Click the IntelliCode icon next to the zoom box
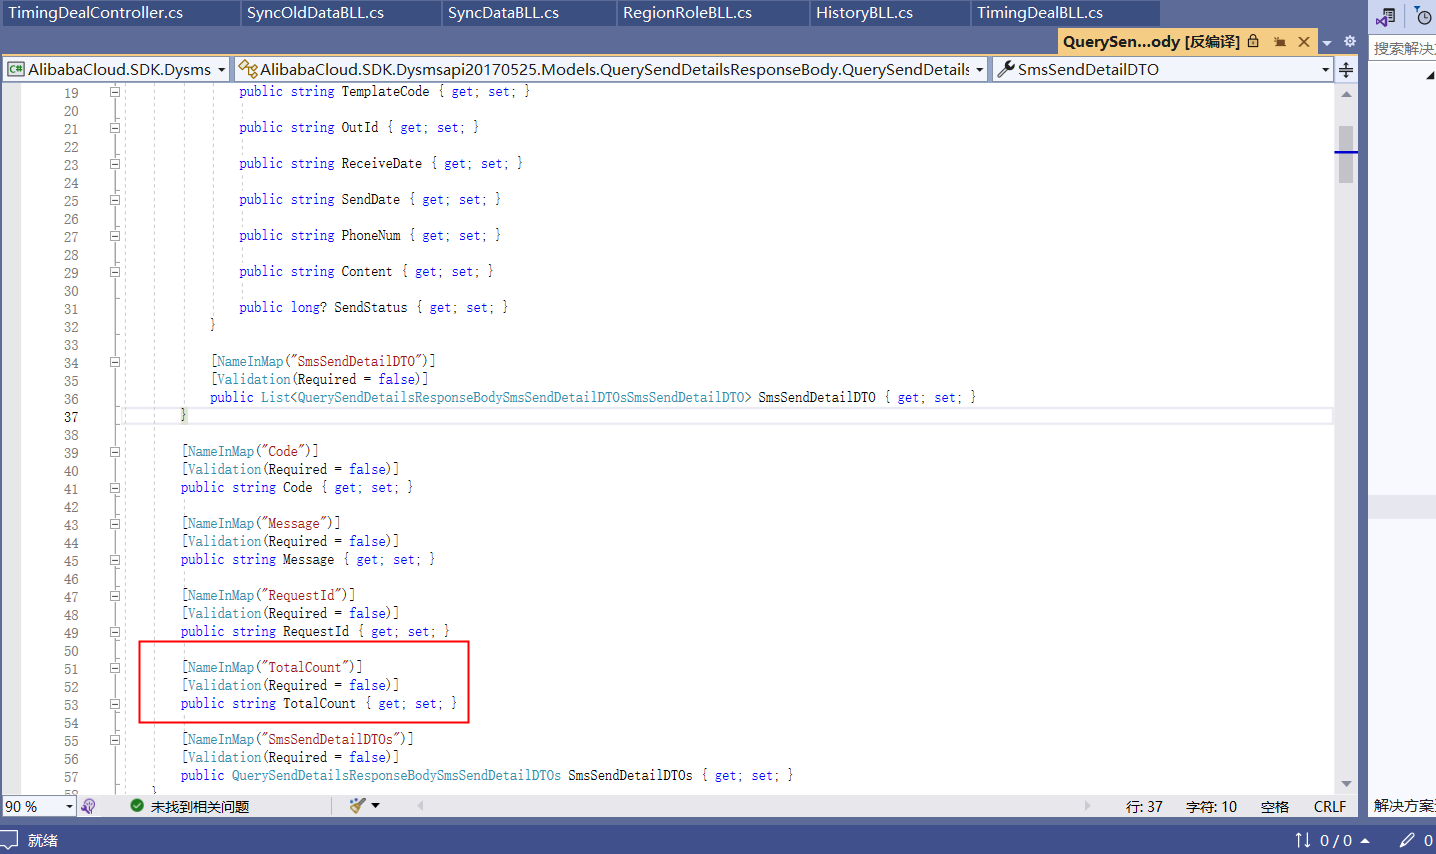This screenshot has width=1436, height=854. 88,806
